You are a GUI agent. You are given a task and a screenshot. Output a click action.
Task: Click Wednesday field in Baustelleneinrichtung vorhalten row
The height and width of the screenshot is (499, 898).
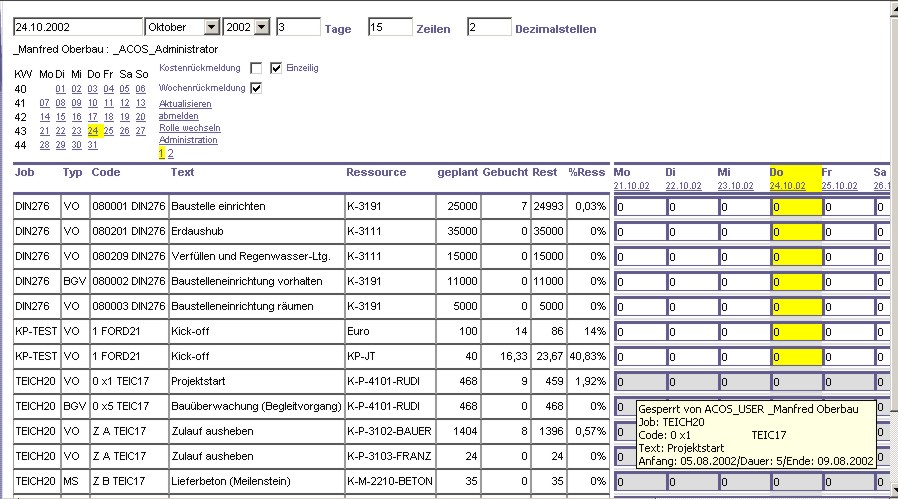point(745,282)
